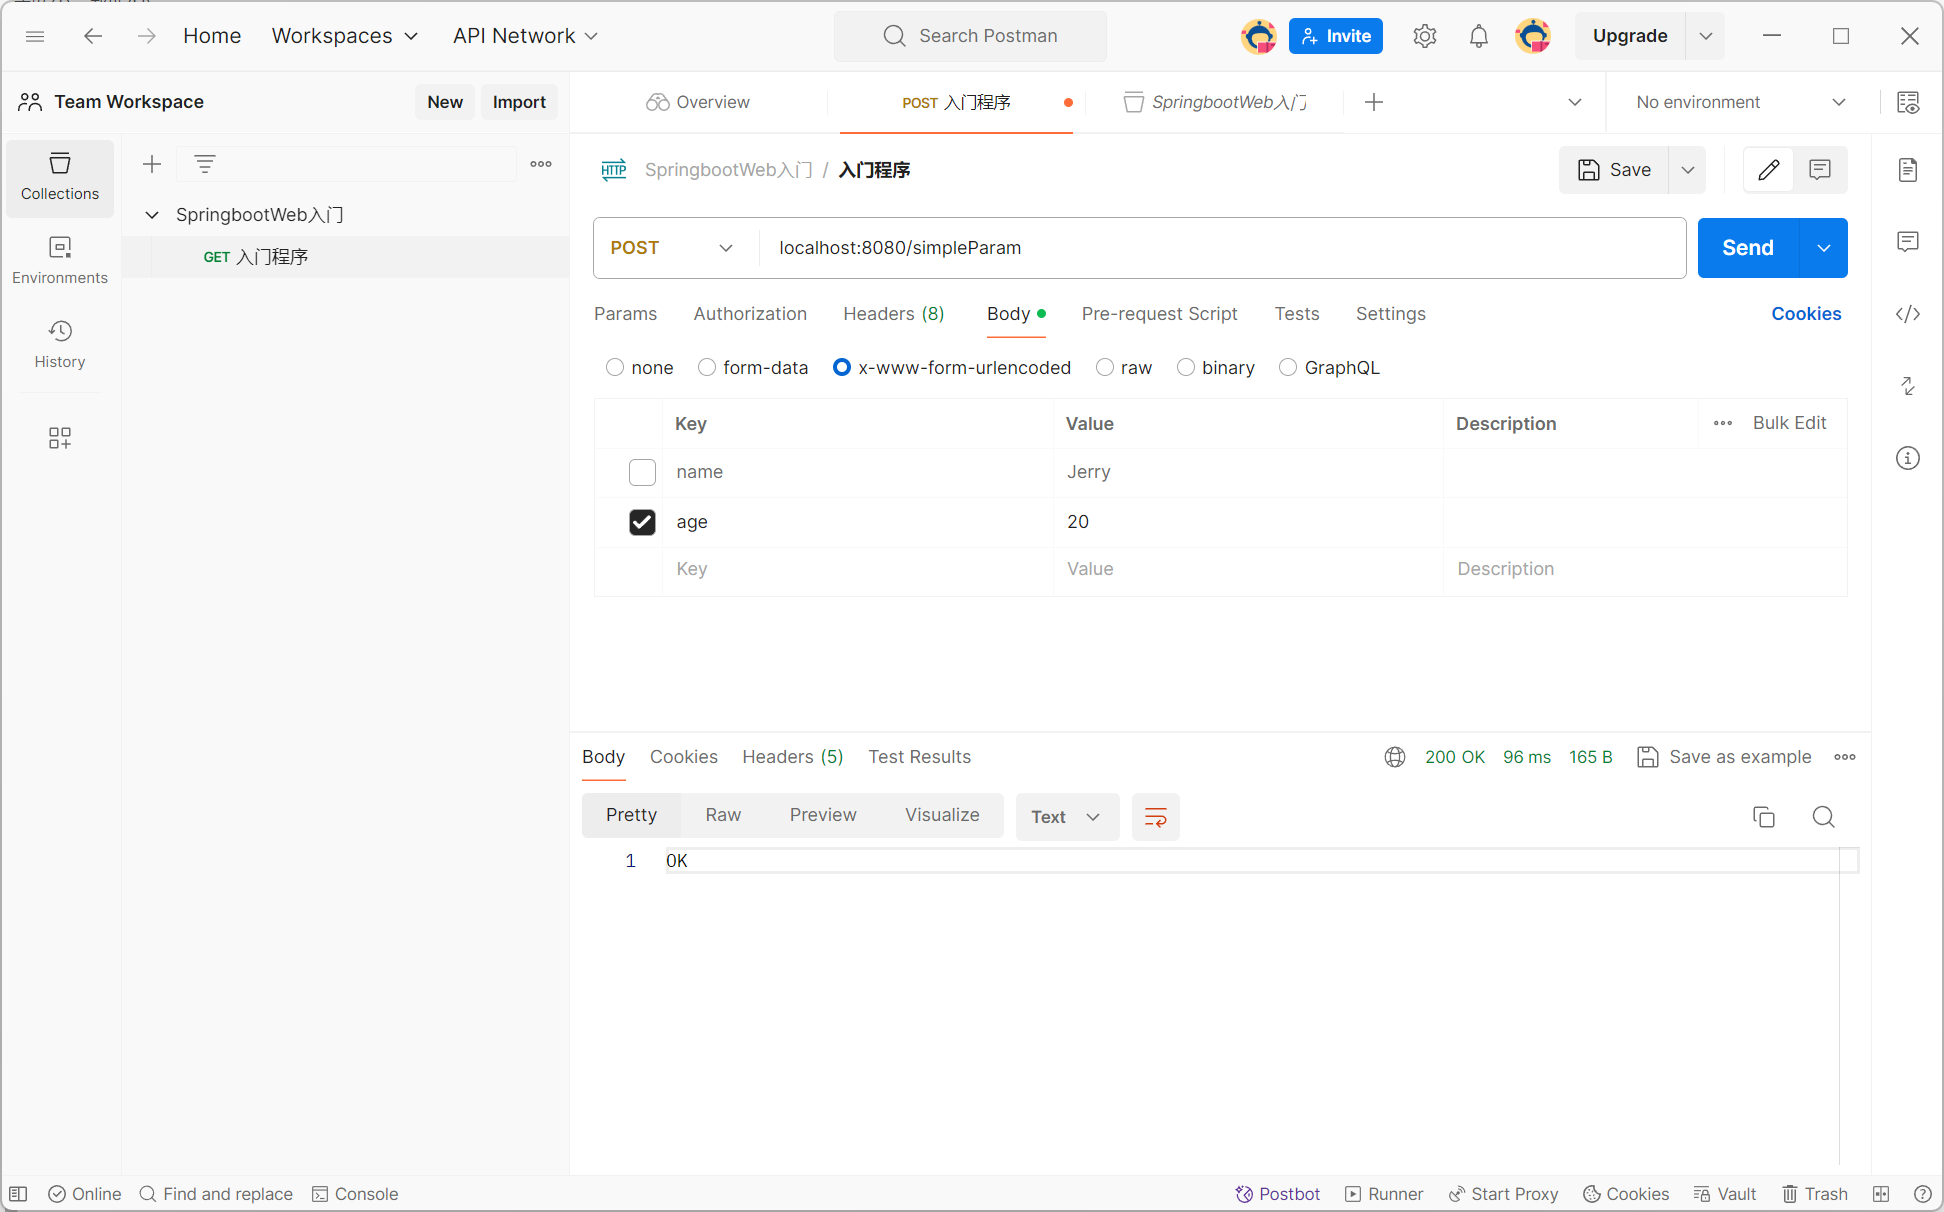Screen dimensions: 1944x1212
Task: Click the Import button
Action: [x=519, y=102]
